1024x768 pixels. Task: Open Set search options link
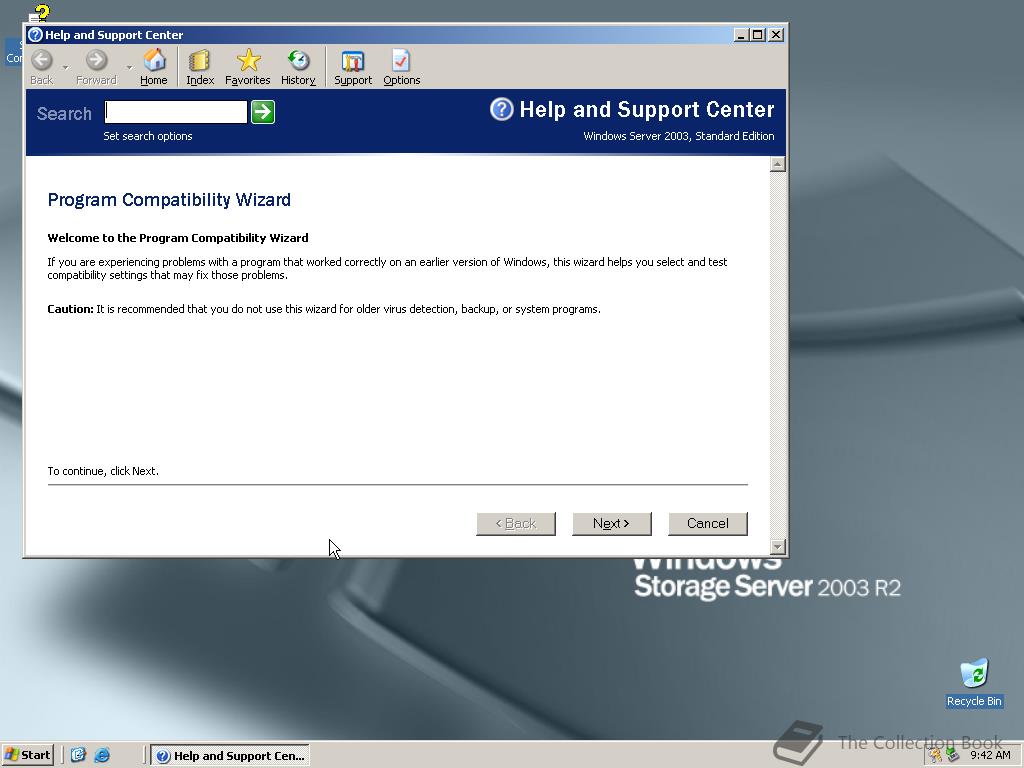point(148,136)
